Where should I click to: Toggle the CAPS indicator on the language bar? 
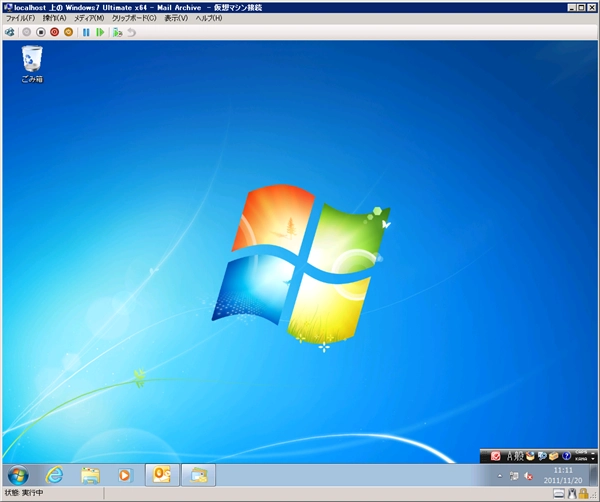click(x=580, y=453)
